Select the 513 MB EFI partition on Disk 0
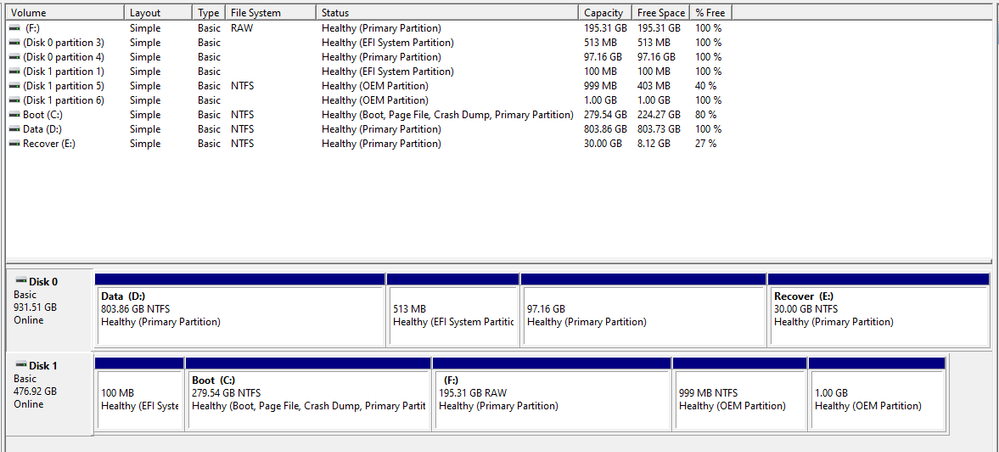 [x=452, y=315]
